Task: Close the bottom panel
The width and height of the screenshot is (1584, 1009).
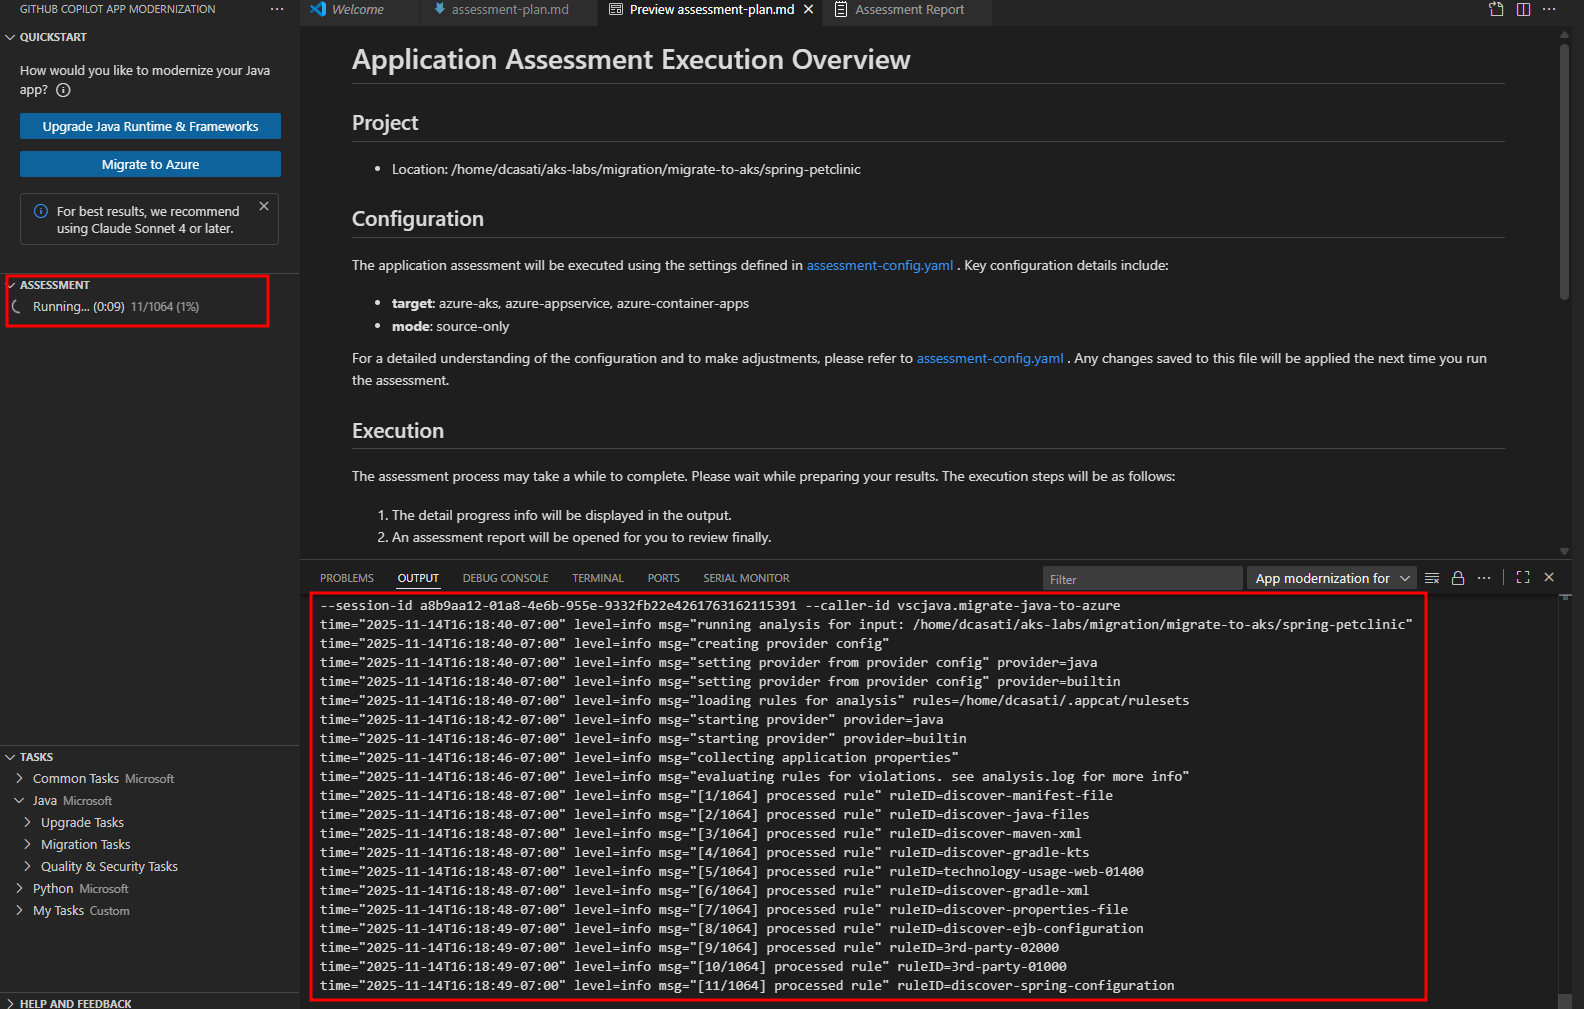Action: [1549, 577]
